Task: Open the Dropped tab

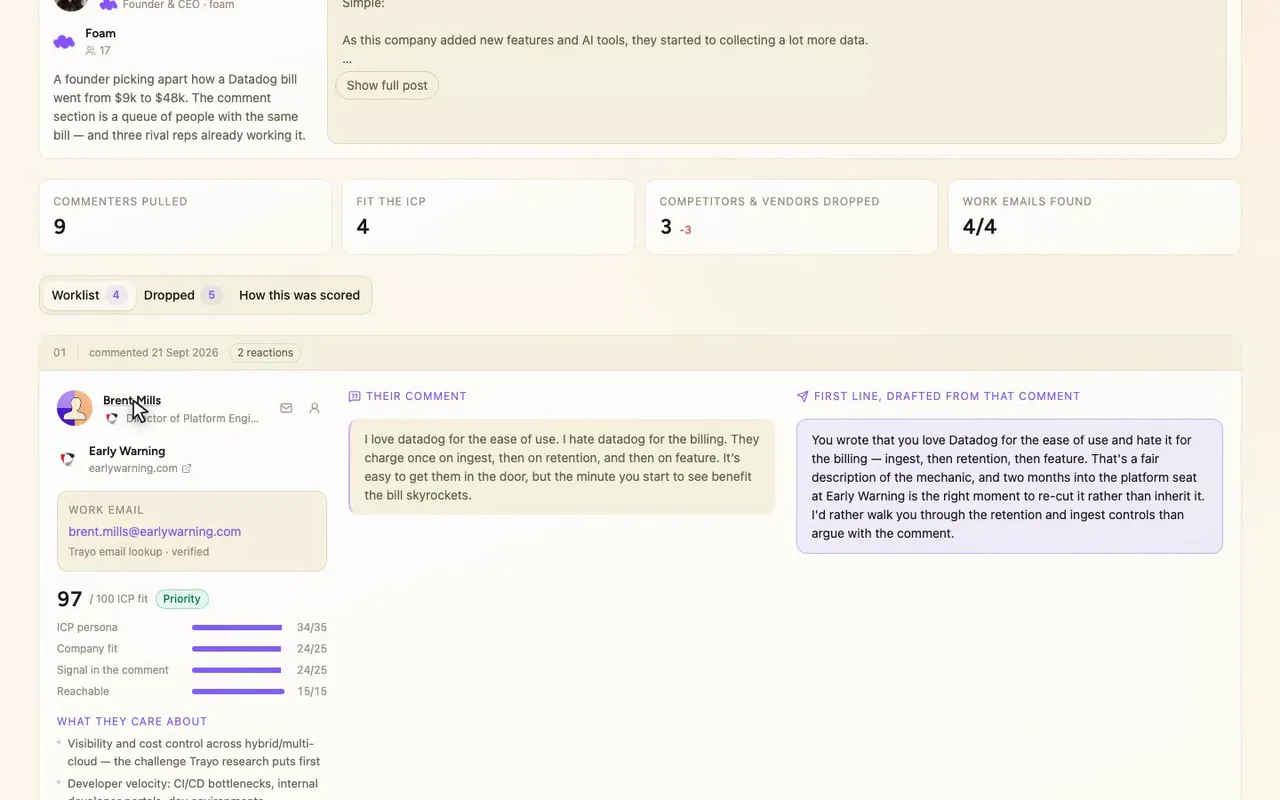Action: point(182,295)
